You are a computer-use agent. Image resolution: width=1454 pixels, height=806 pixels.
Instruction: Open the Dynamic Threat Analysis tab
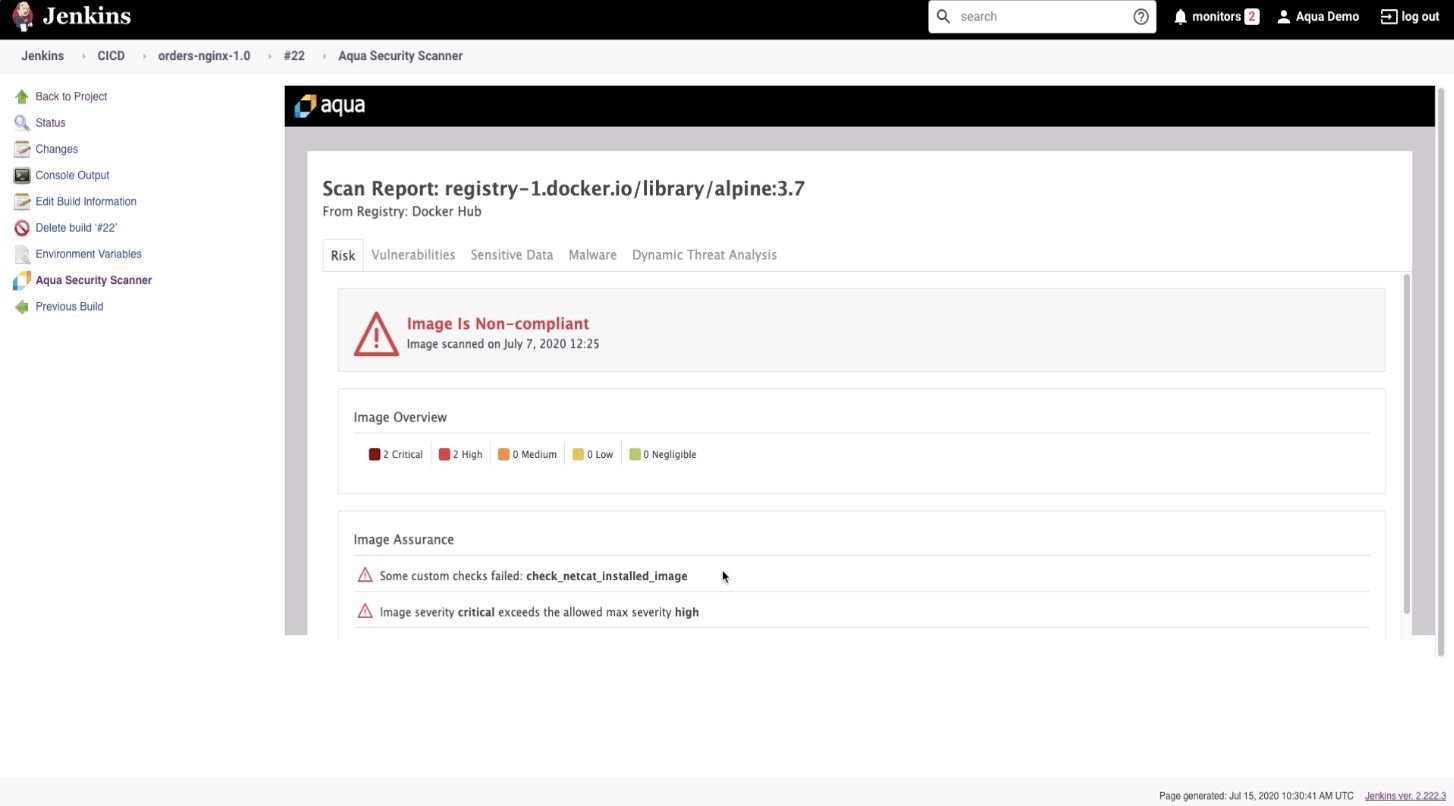[x=704, y=255]
